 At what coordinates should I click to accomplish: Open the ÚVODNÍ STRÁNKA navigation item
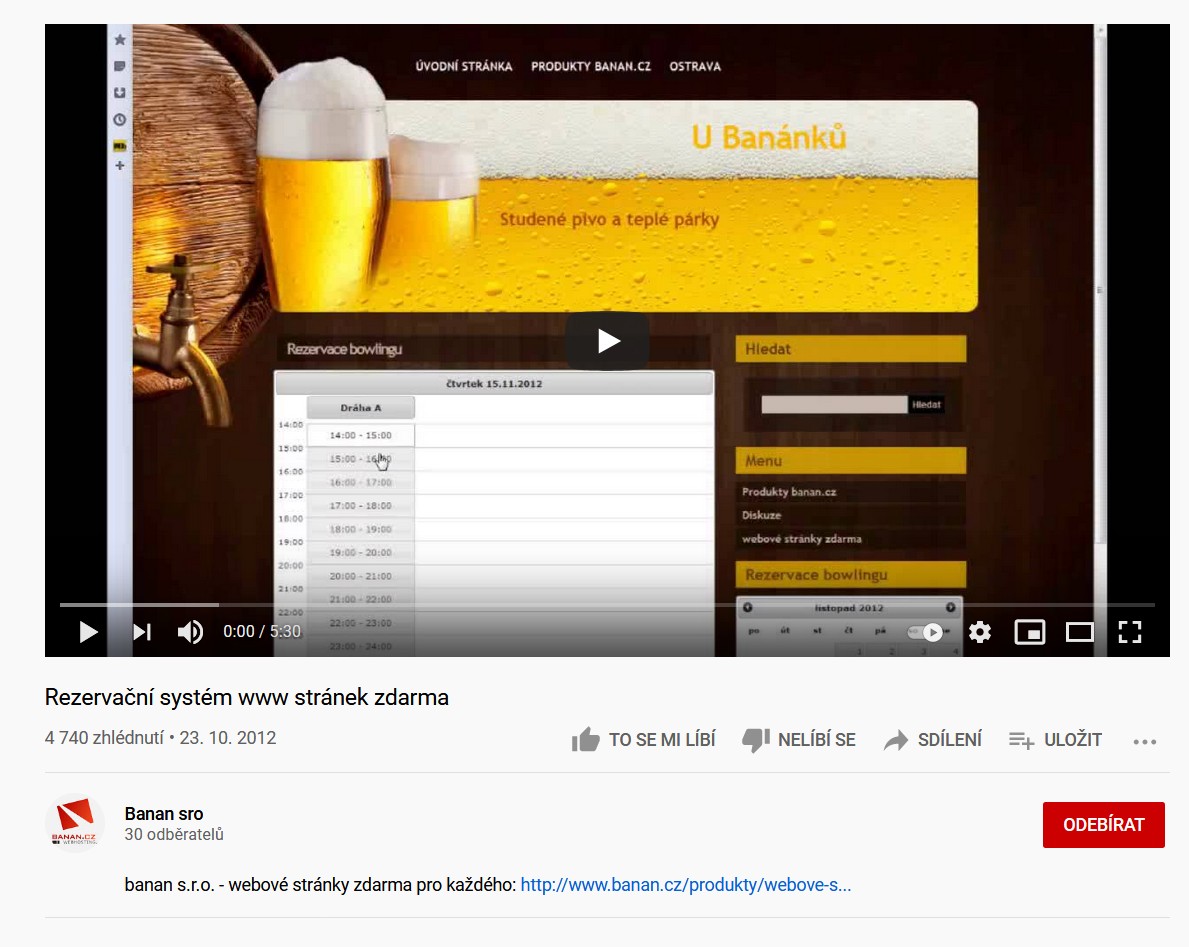pyautogui.click(x=466, y=65)
